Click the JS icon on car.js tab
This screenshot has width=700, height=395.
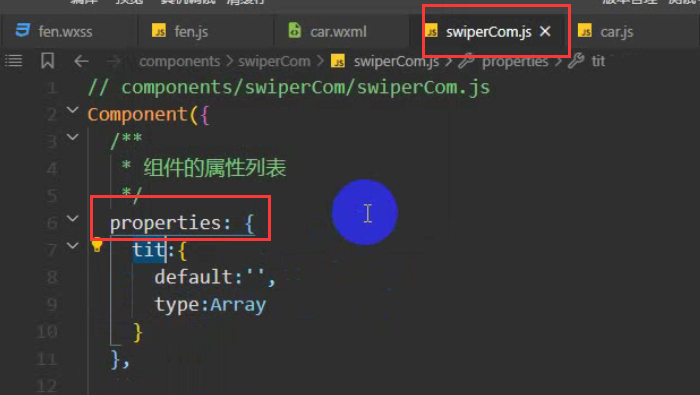(585, 31)
